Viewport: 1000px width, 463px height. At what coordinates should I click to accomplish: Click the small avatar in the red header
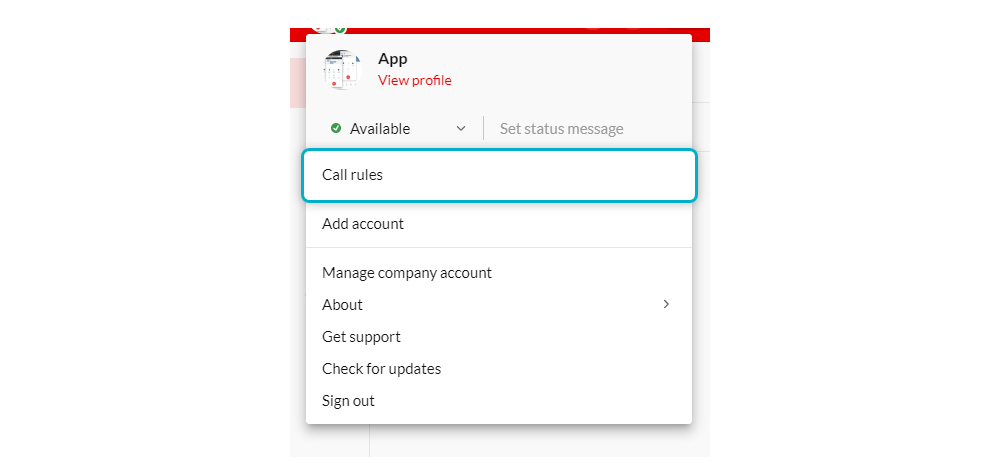click(322, 29)
